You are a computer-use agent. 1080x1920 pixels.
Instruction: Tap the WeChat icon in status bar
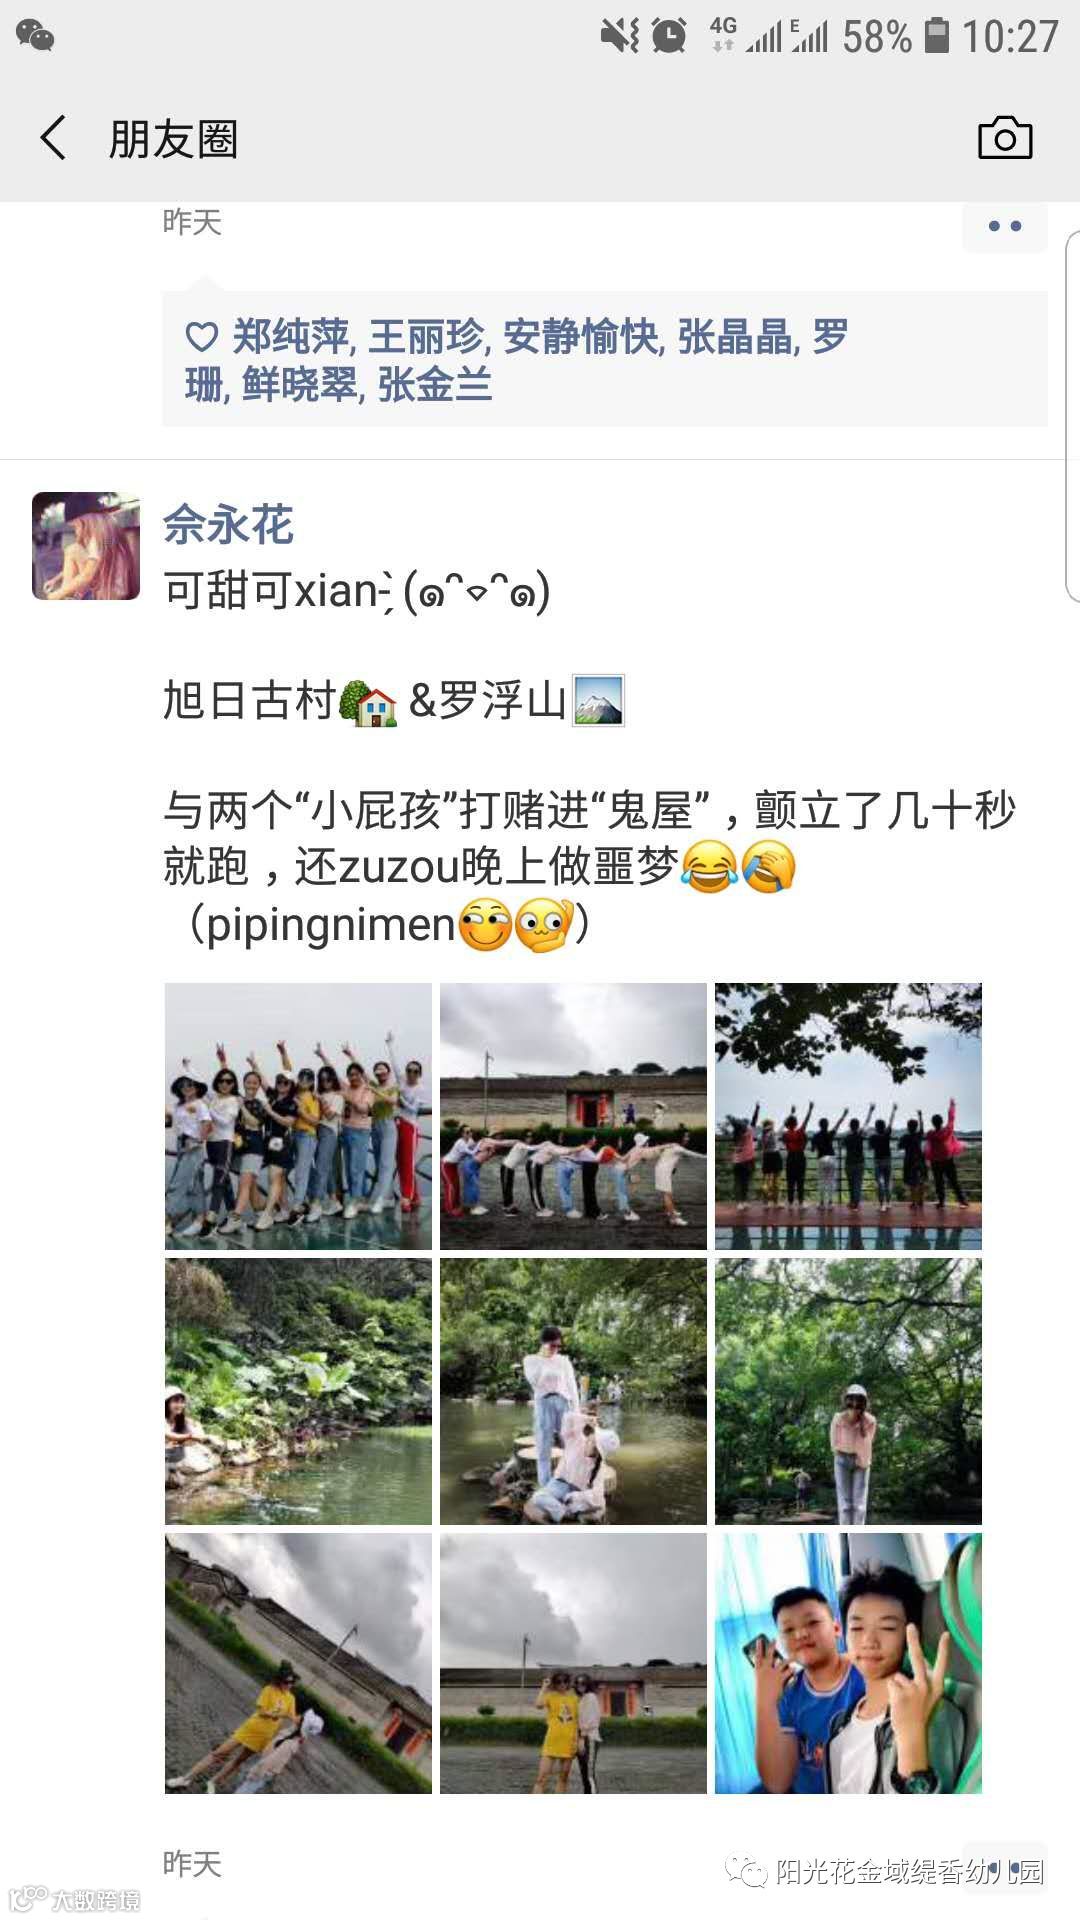pyautogui.click(x=35, y=36)
